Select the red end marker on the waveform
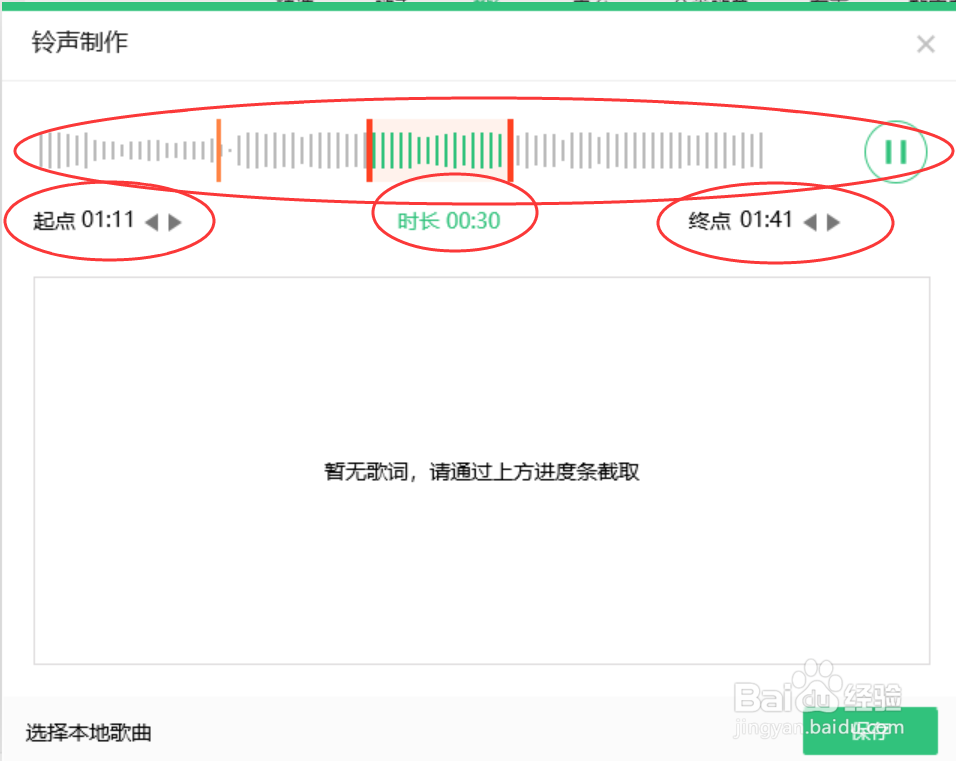 tap(509, 150)
